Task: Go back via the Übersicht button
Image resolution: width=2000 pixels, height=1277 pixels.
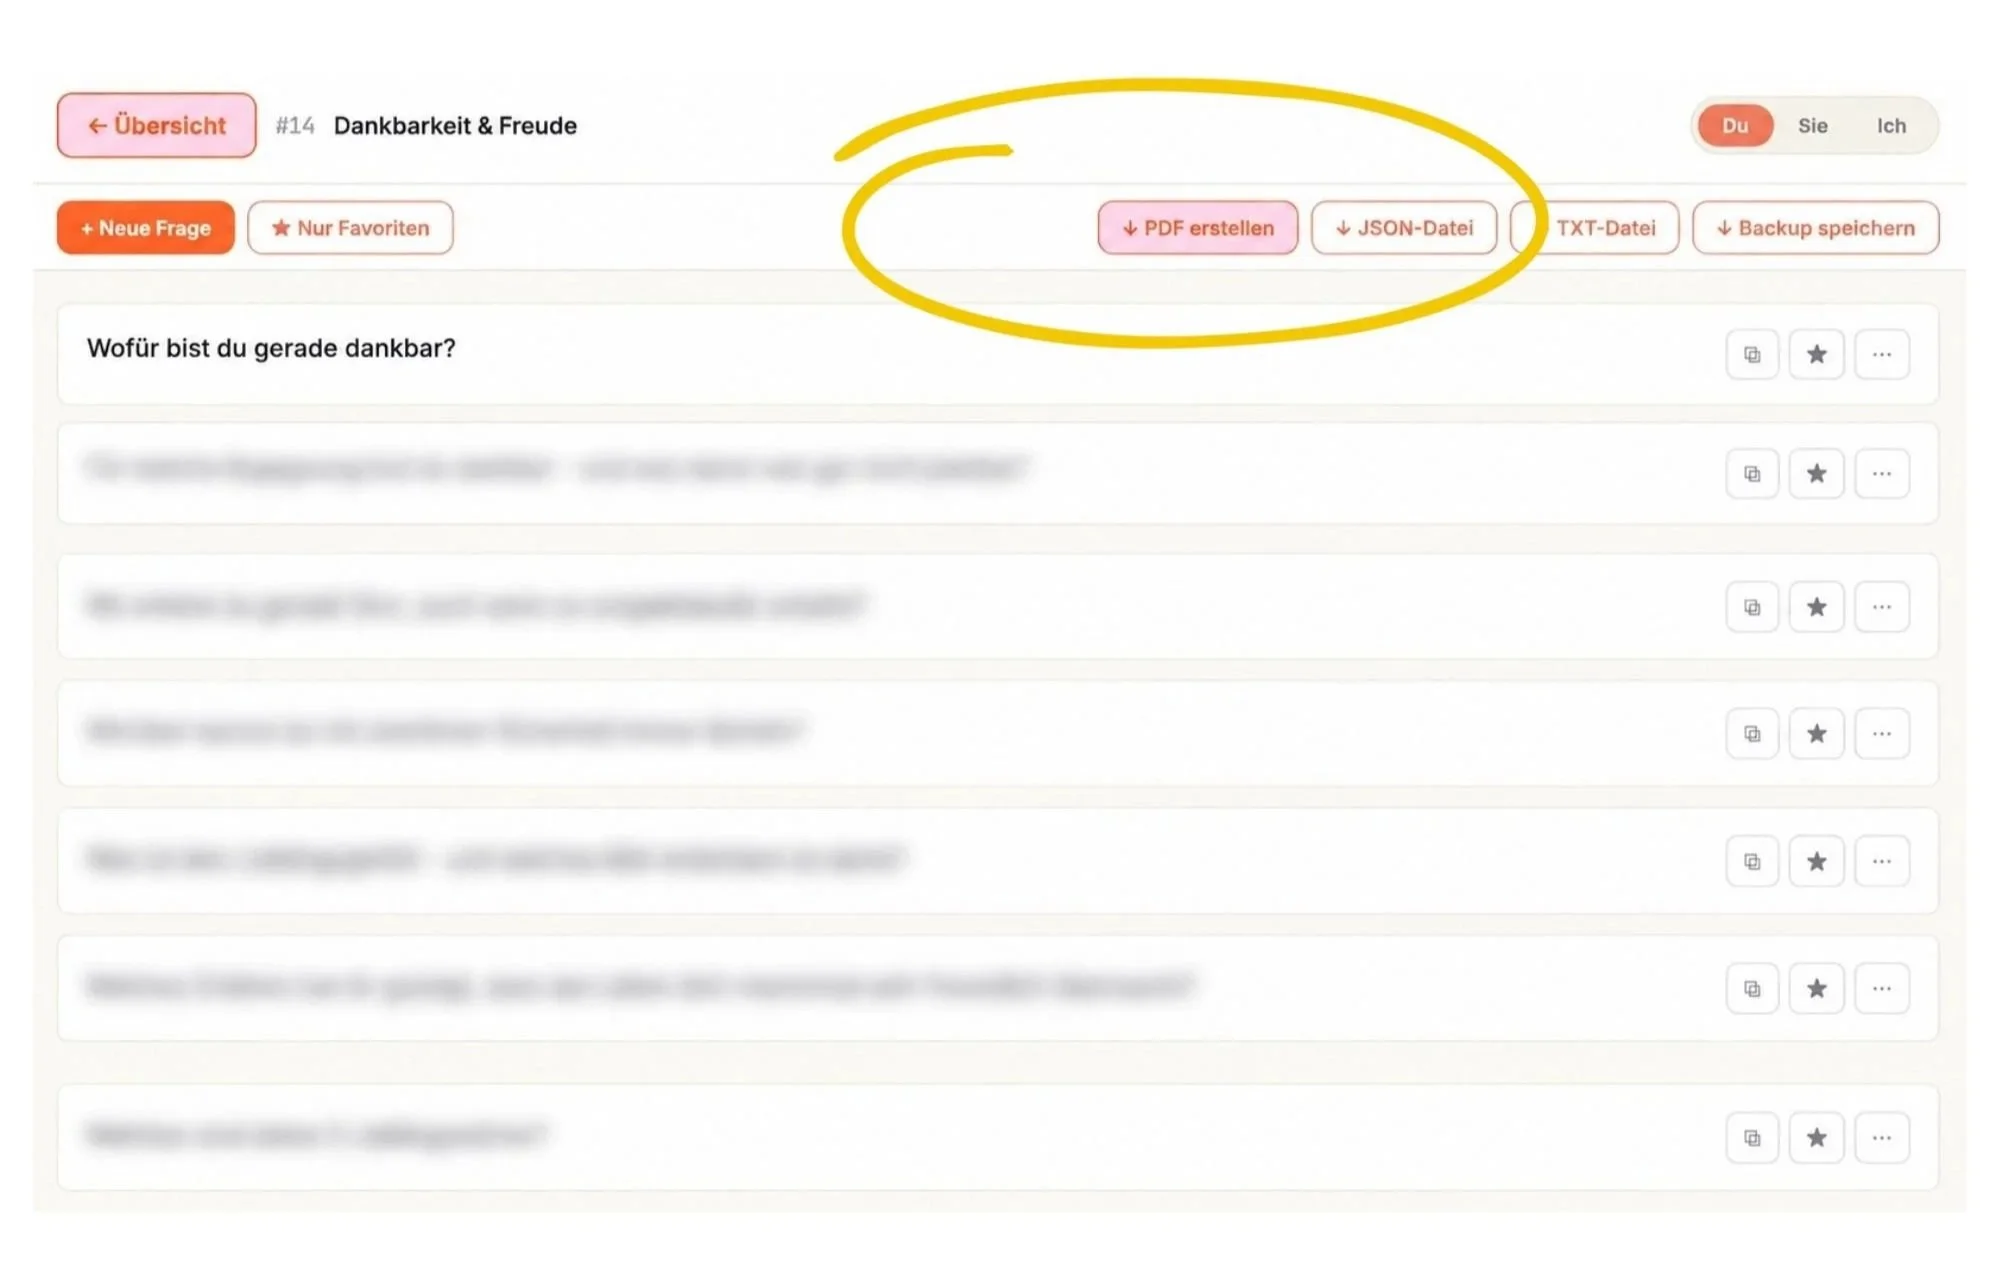Action: pyautogui.click(x=156, y=125)
